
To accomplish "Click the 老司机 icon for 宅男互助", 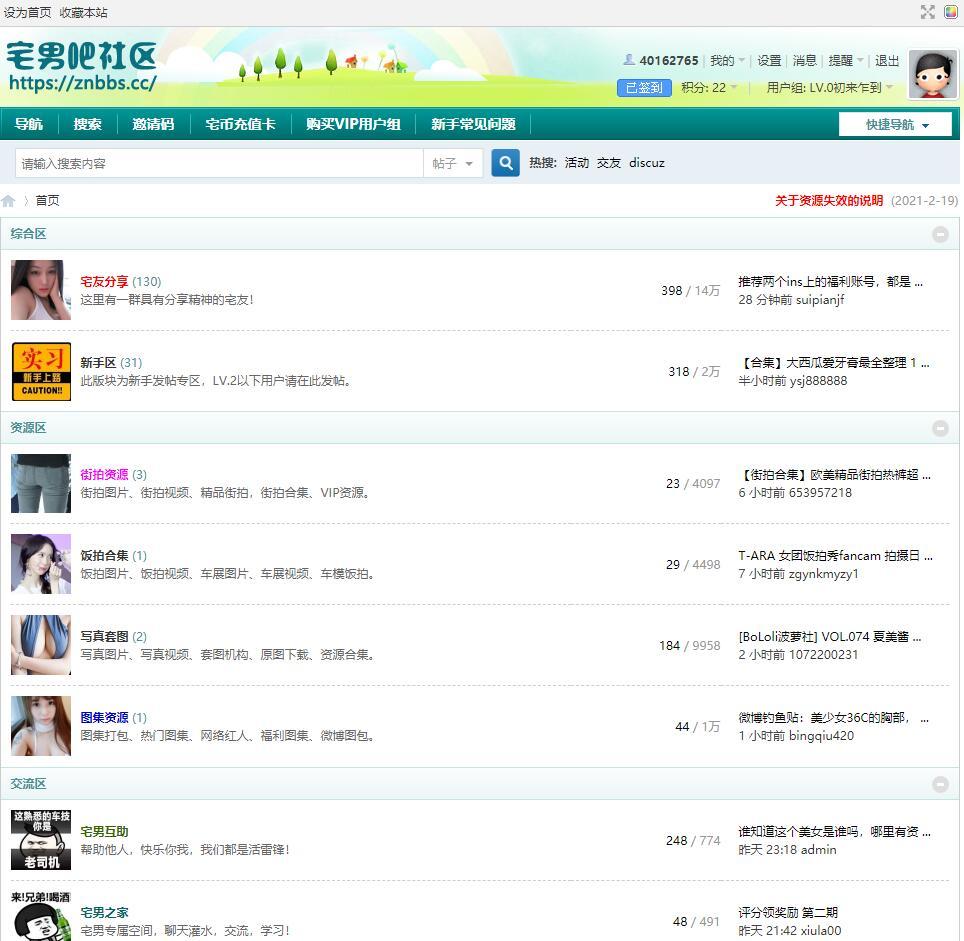I will tap(41, 840).
